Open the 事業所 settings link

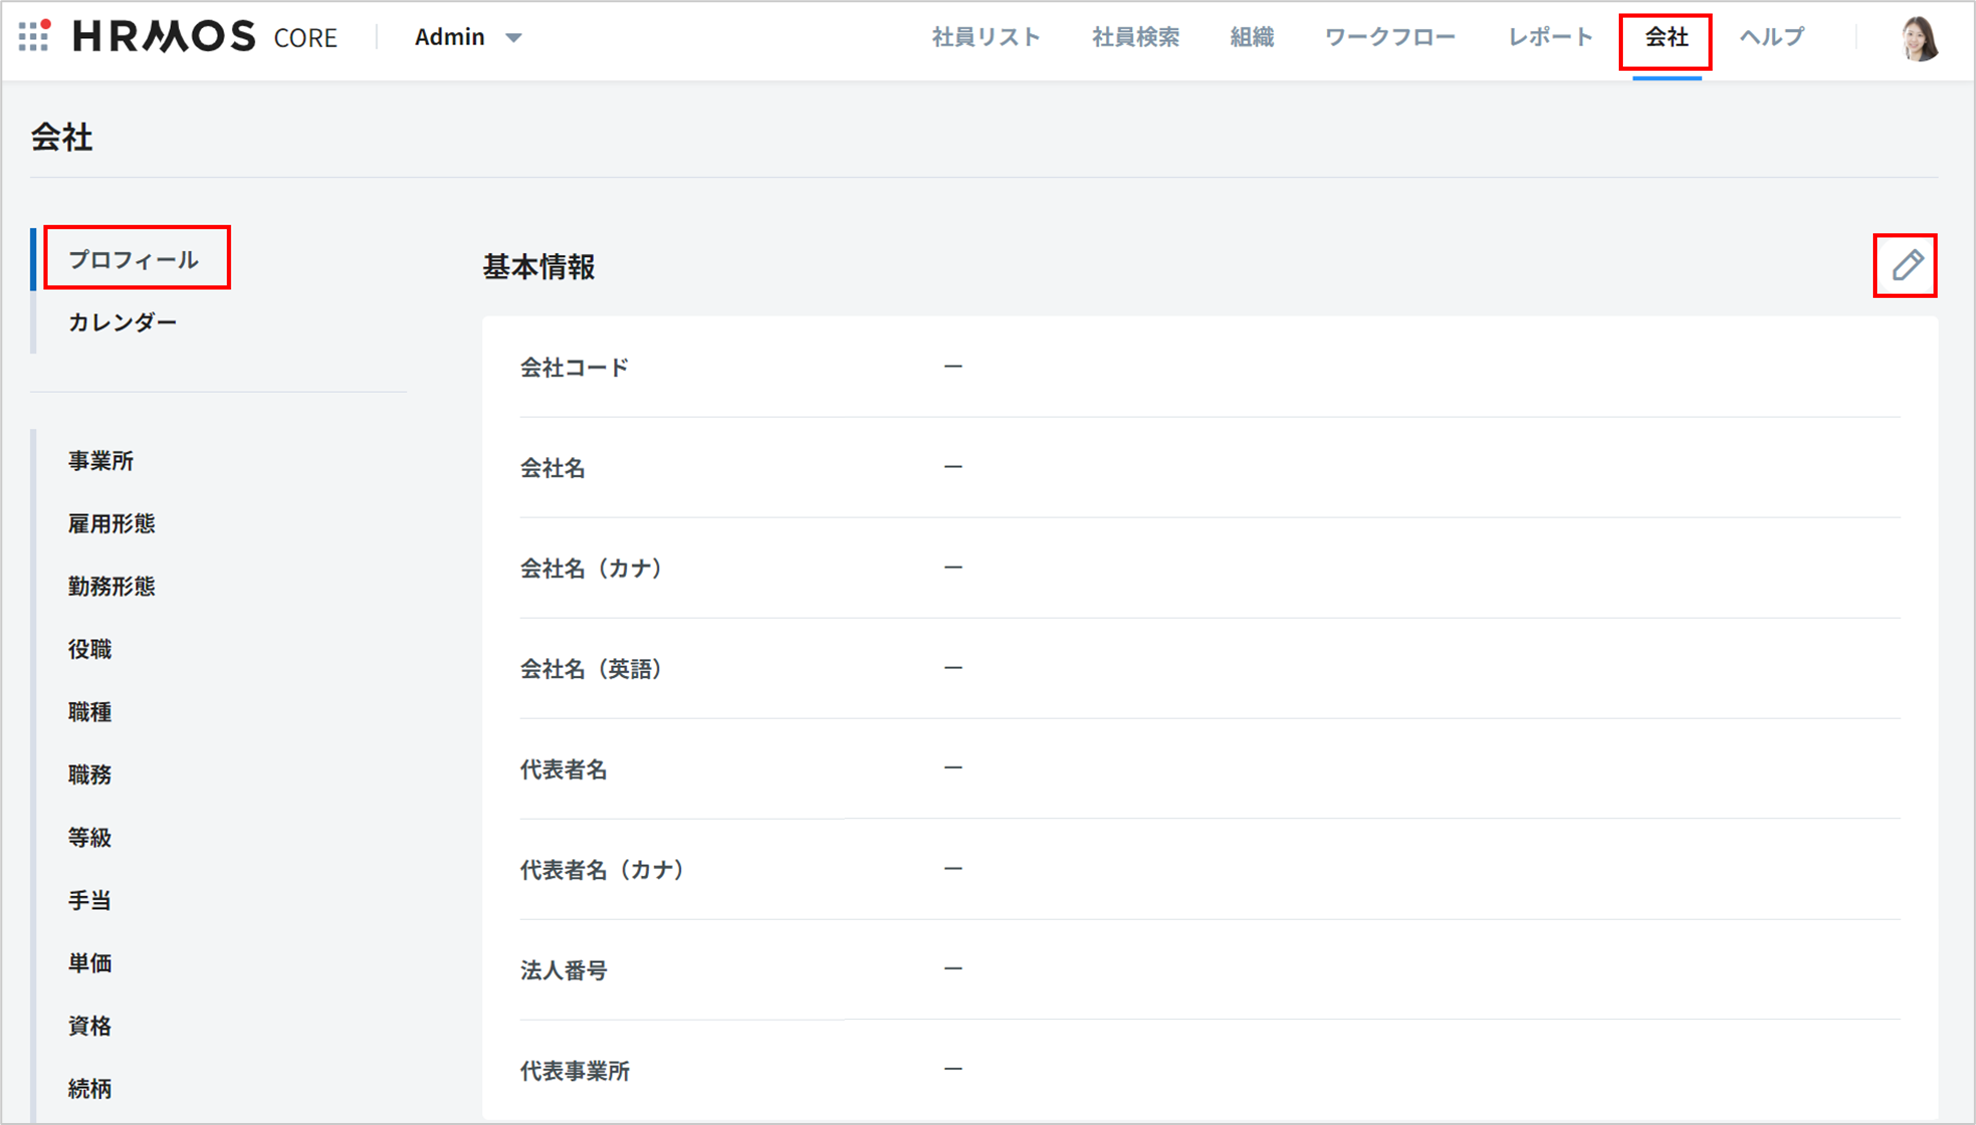[x=101, y=461]
